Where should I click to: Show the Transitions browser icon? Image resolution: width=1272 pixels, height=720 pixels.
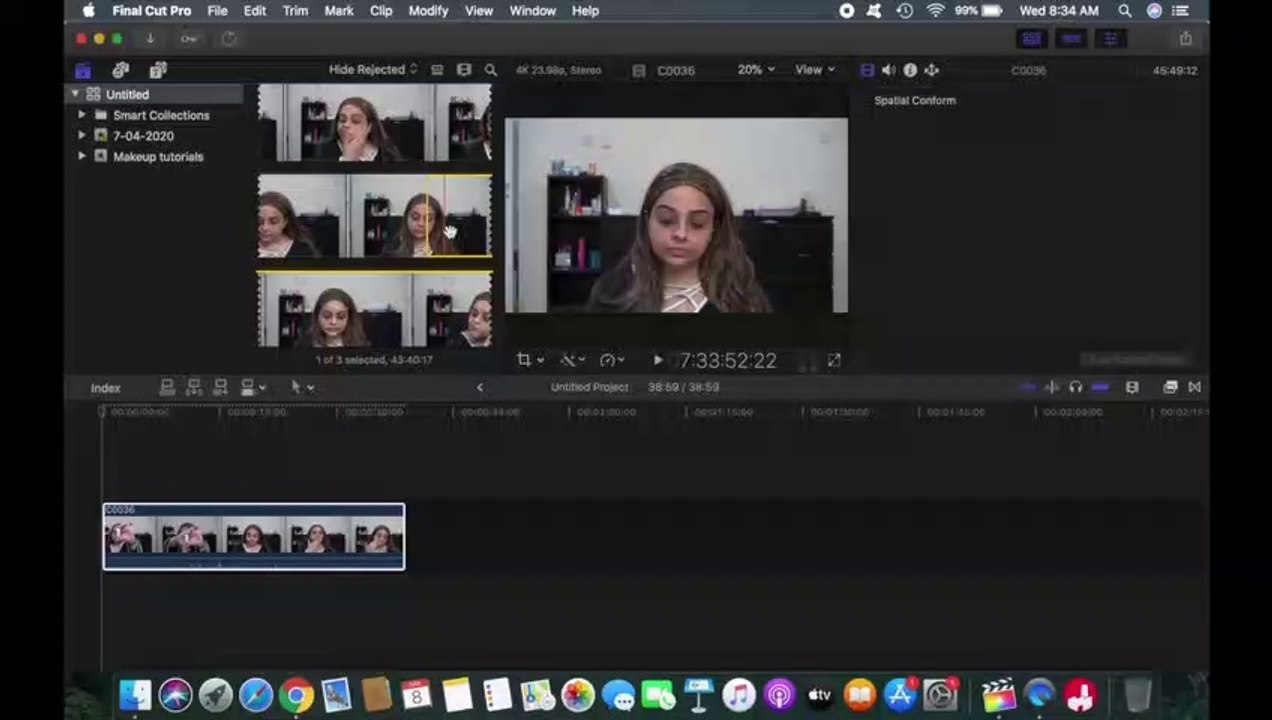pos(1194,387)
